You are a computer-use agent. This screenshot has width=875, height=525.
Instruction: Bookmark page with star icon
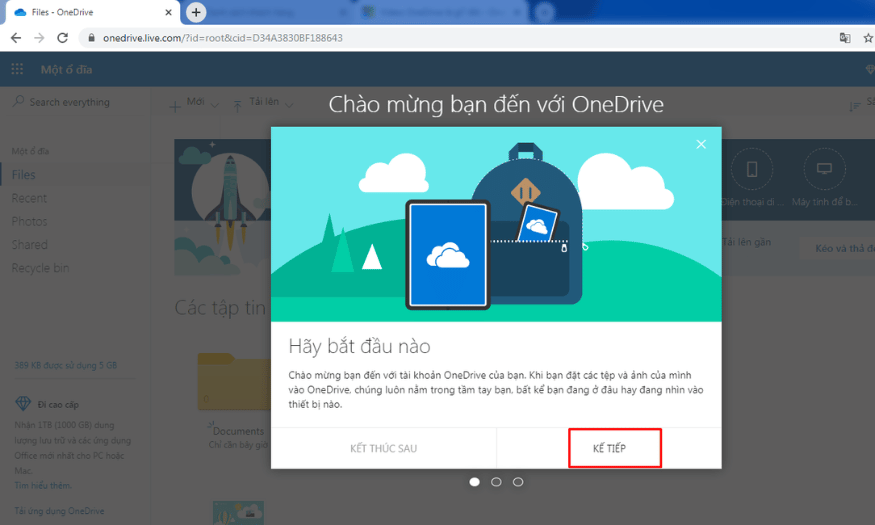click(868, 38)
